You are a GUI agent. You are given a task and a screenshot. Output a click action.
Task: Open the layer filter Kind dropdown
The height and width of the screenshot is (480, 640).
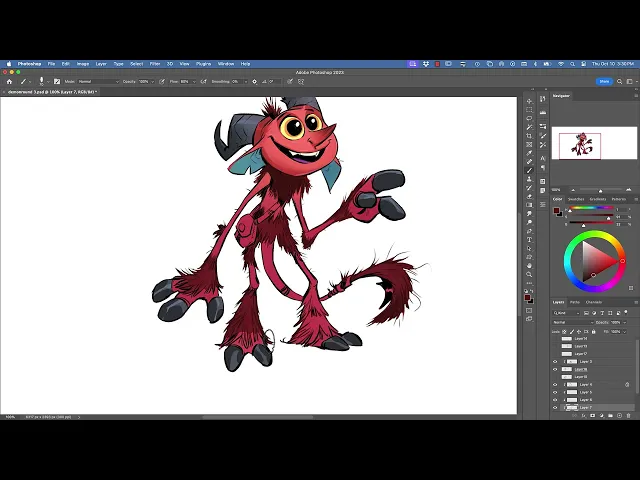pos(567,313)
